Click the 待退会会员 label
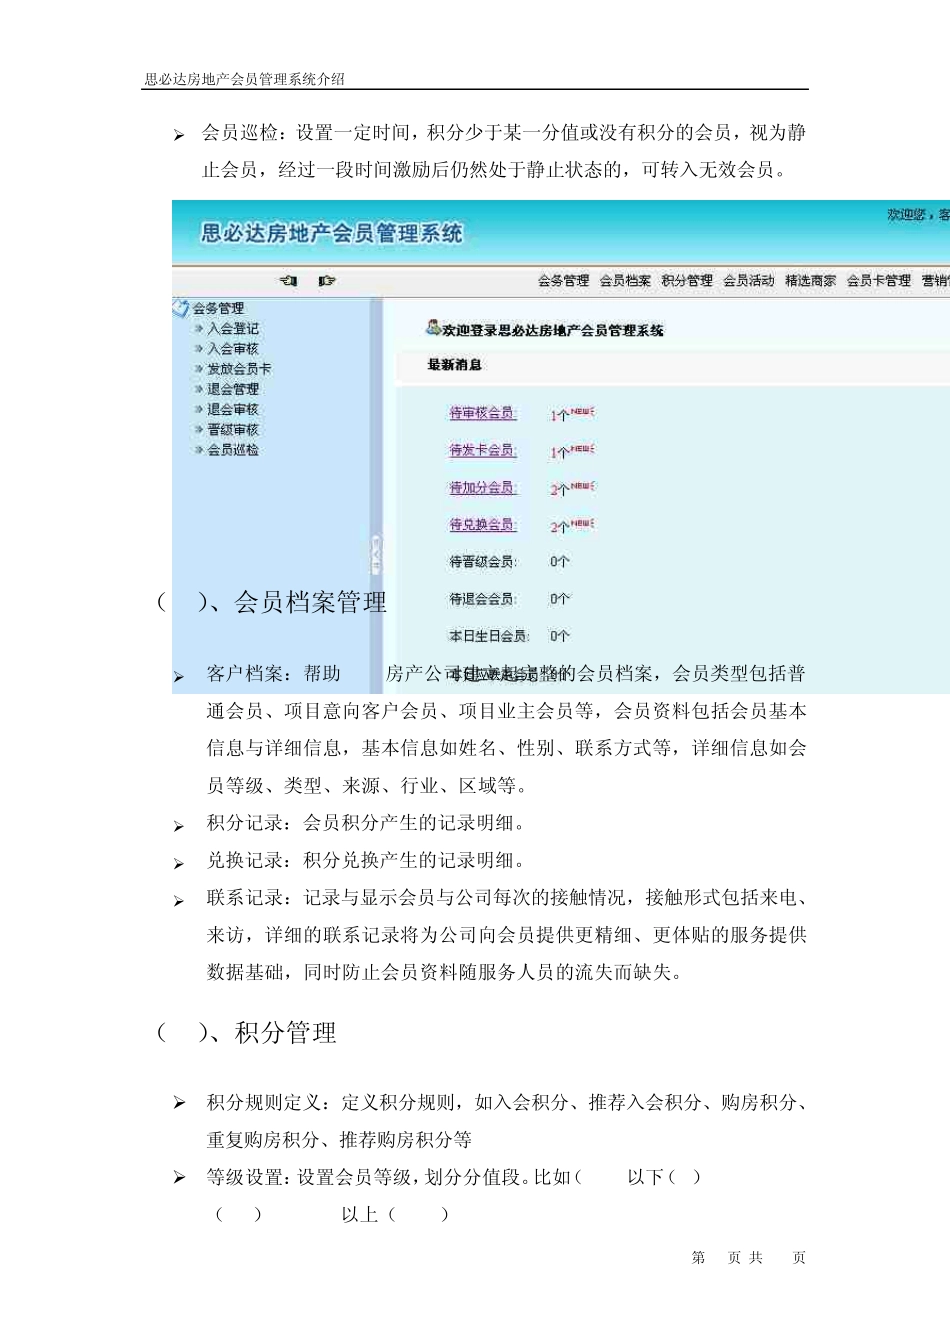Image resolution: width=950 pixels, height=1344 pixels. click(482, 599)
